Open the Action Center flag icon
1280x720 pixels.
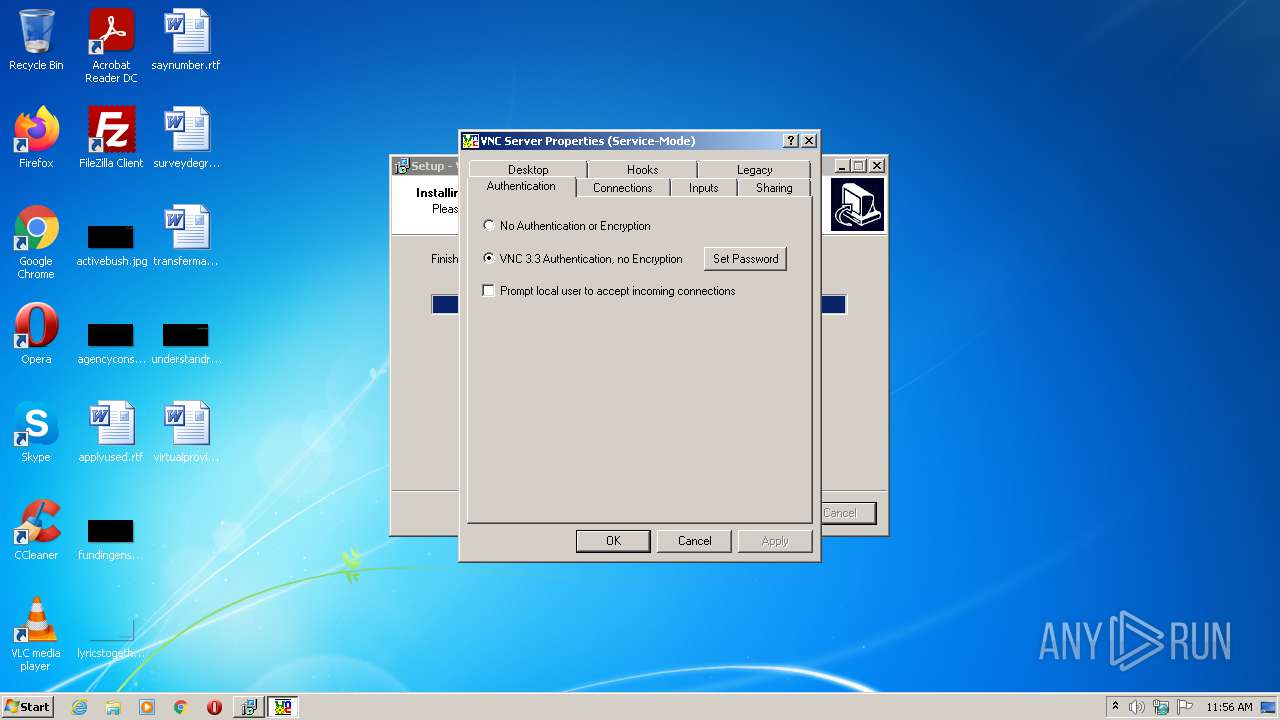point(1184,707)
